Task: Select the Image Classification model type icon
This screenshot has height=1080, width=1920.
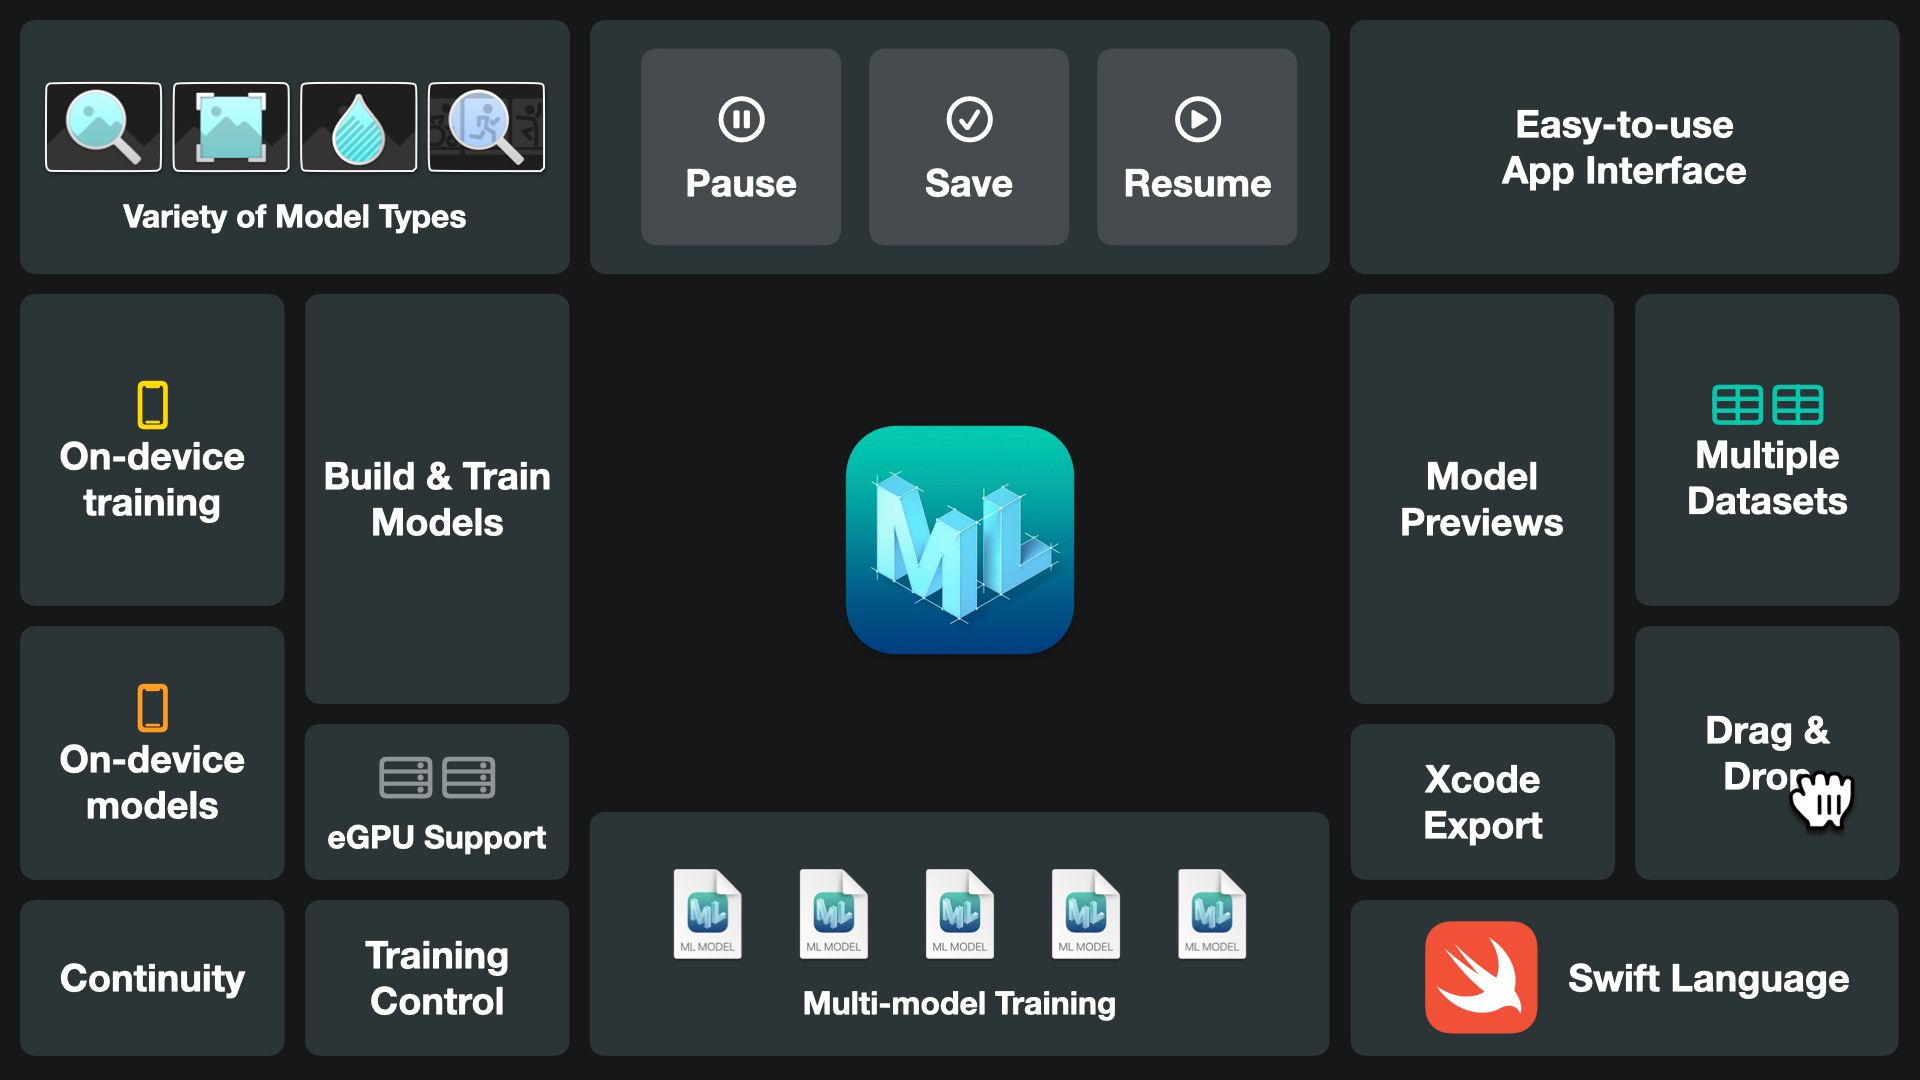Action: click(103, 126)
